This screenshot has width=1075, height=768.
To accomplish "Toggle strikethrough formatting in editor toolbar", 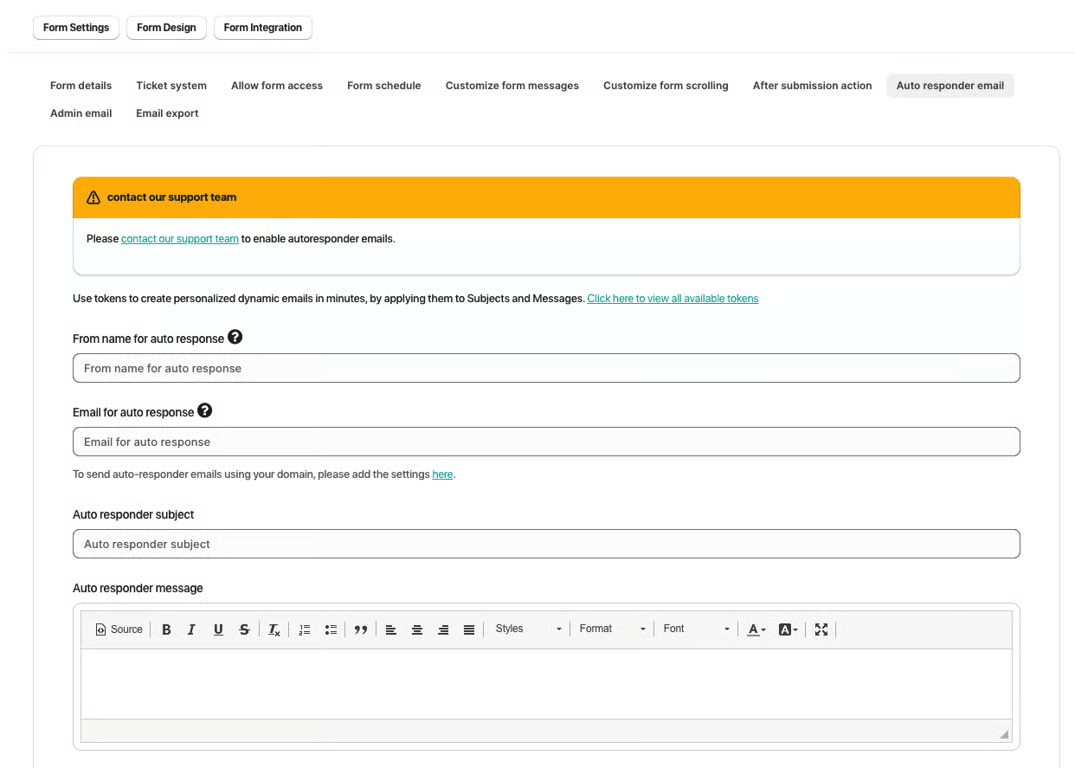I will pos(244,629).
